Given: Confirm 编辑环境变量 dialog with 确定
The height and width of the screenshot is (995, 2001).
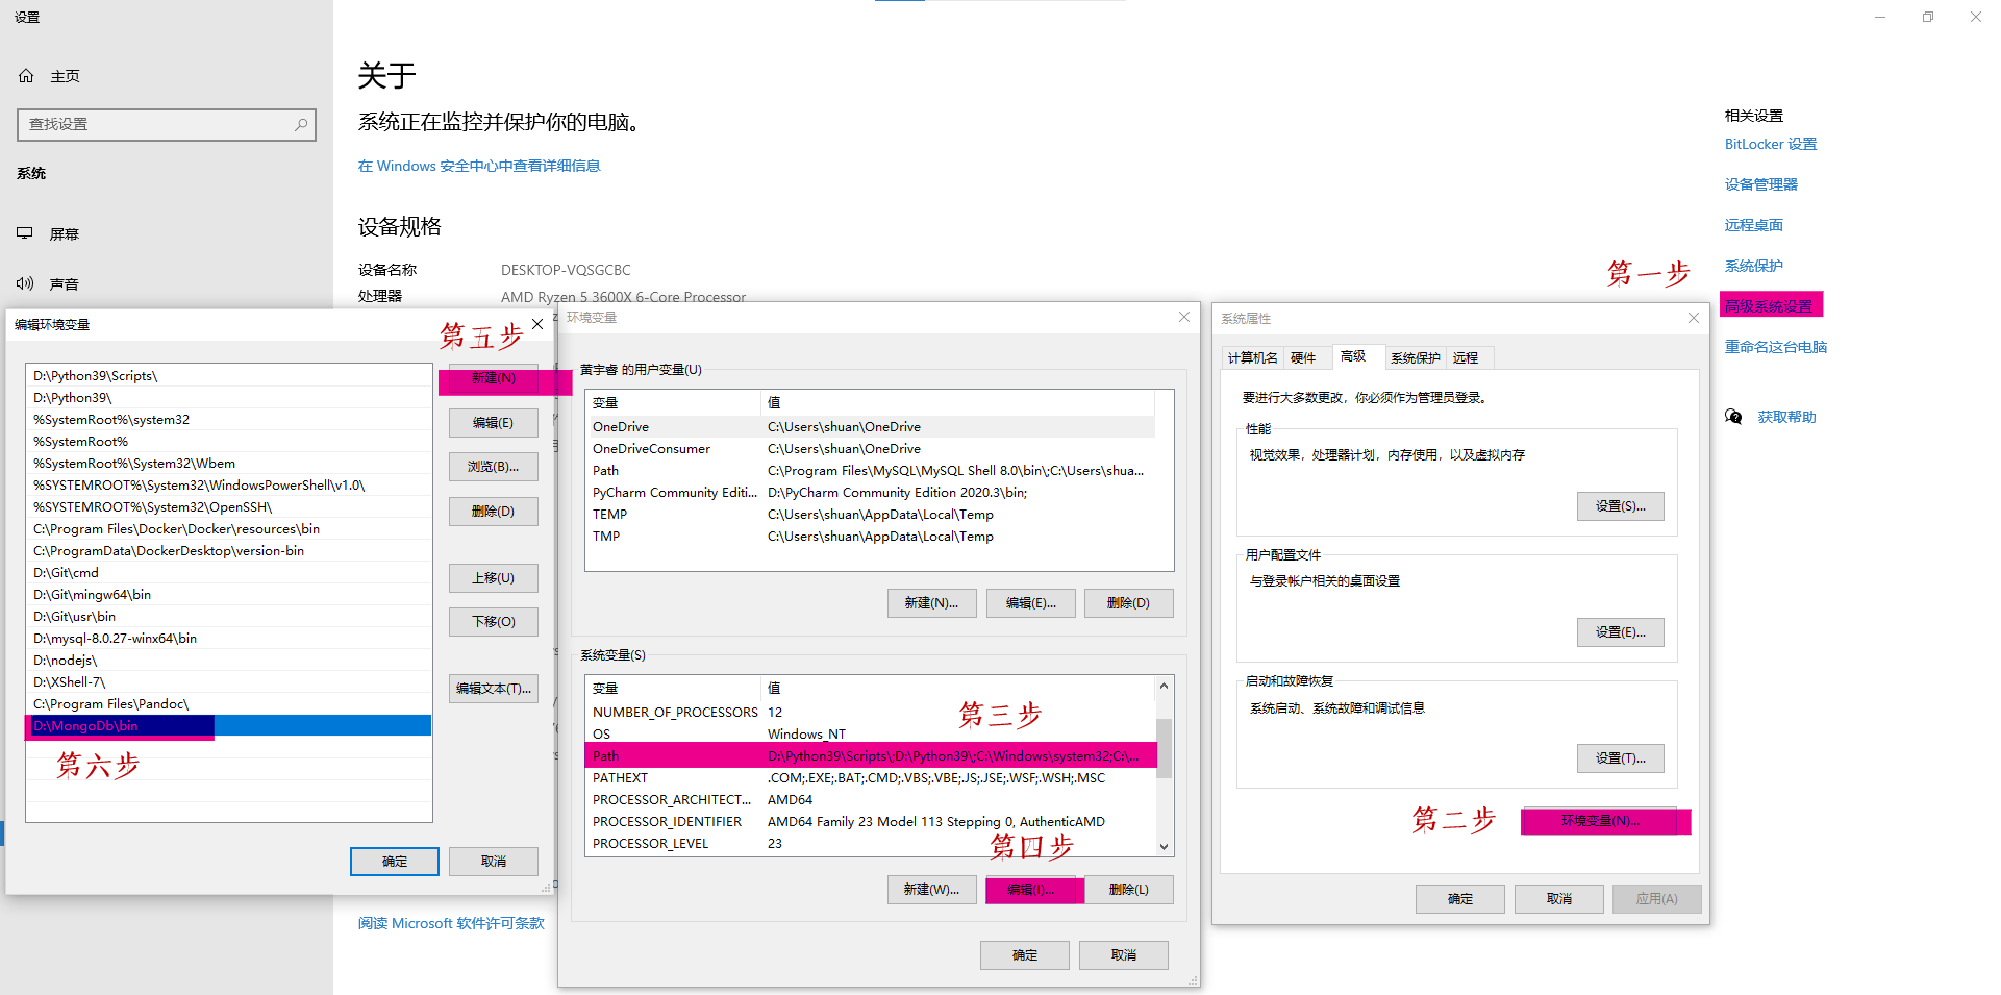Looking at the screenshot, I should (x=395, y=861).
